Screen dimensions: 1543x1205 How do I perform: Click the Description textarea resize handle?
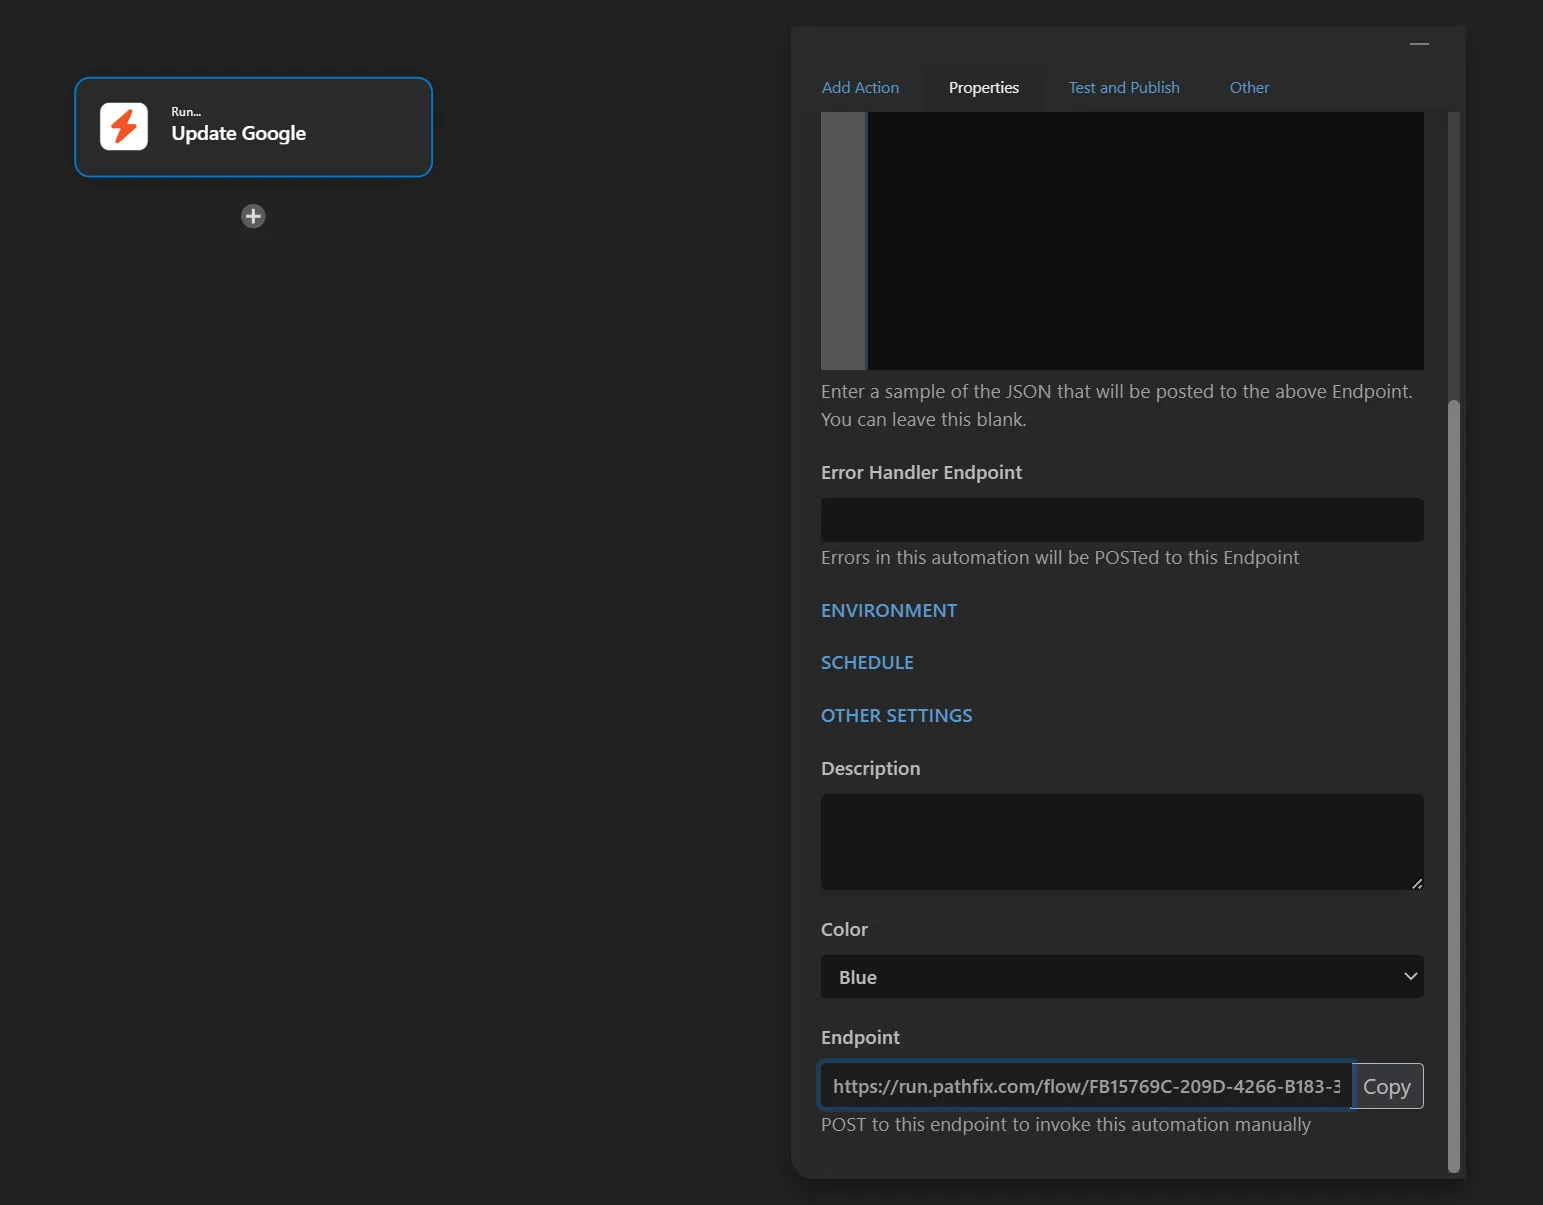coord(1417,883)
